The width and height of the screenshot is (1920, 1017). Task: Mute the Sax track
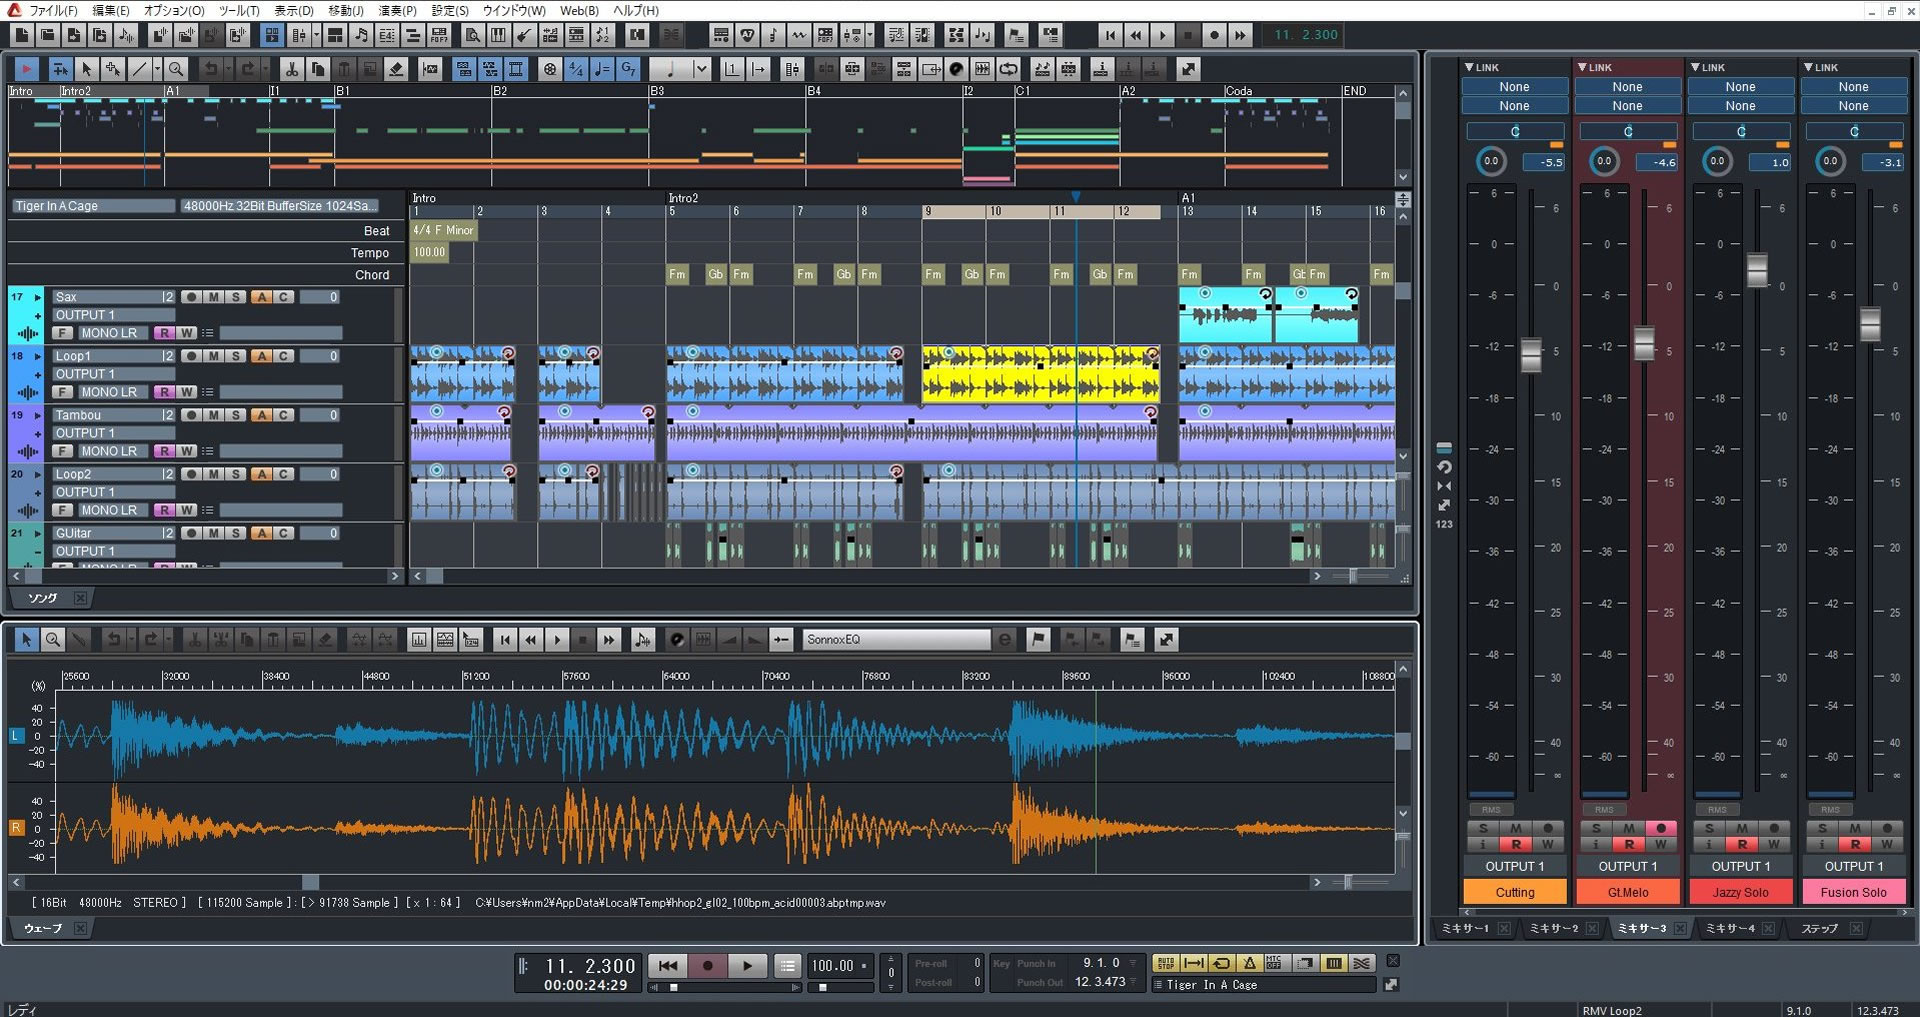pyautogui.click(x=213, y=297)
